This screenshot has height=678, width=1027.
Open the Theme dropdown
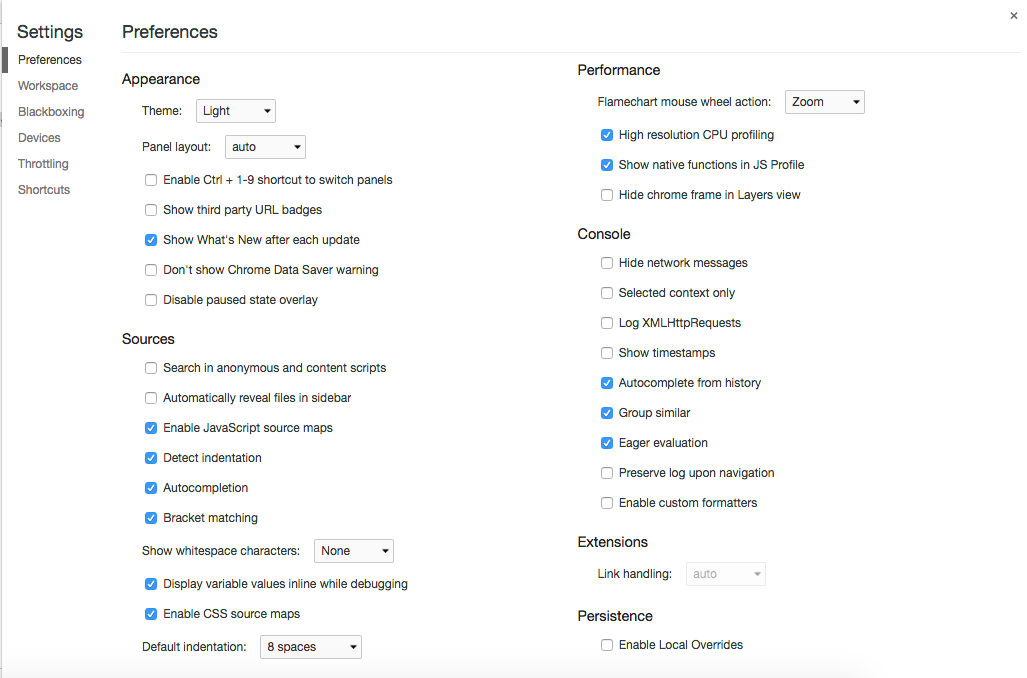[236, 111]
